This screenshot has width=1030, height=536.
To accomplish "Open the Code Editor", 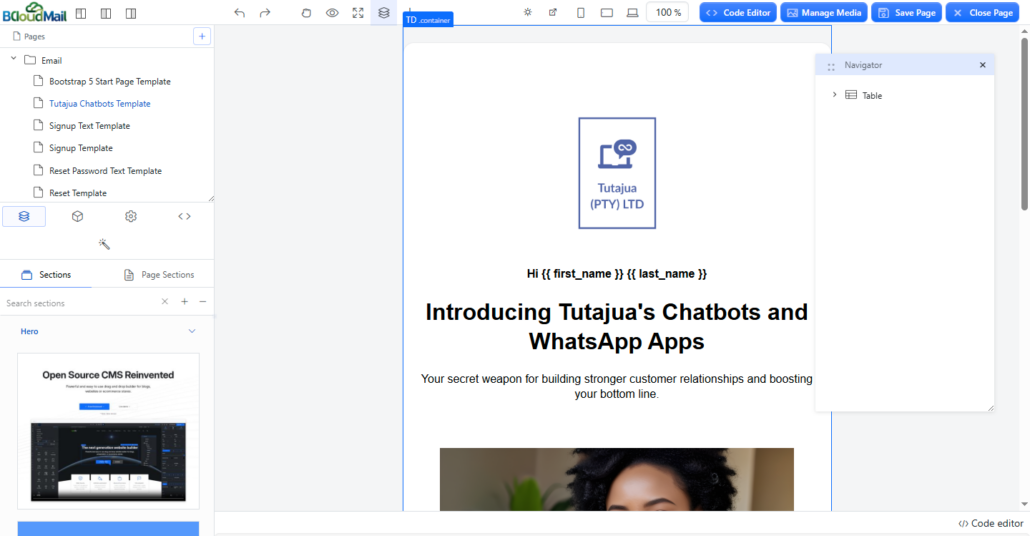I will [x=738, y=12].
